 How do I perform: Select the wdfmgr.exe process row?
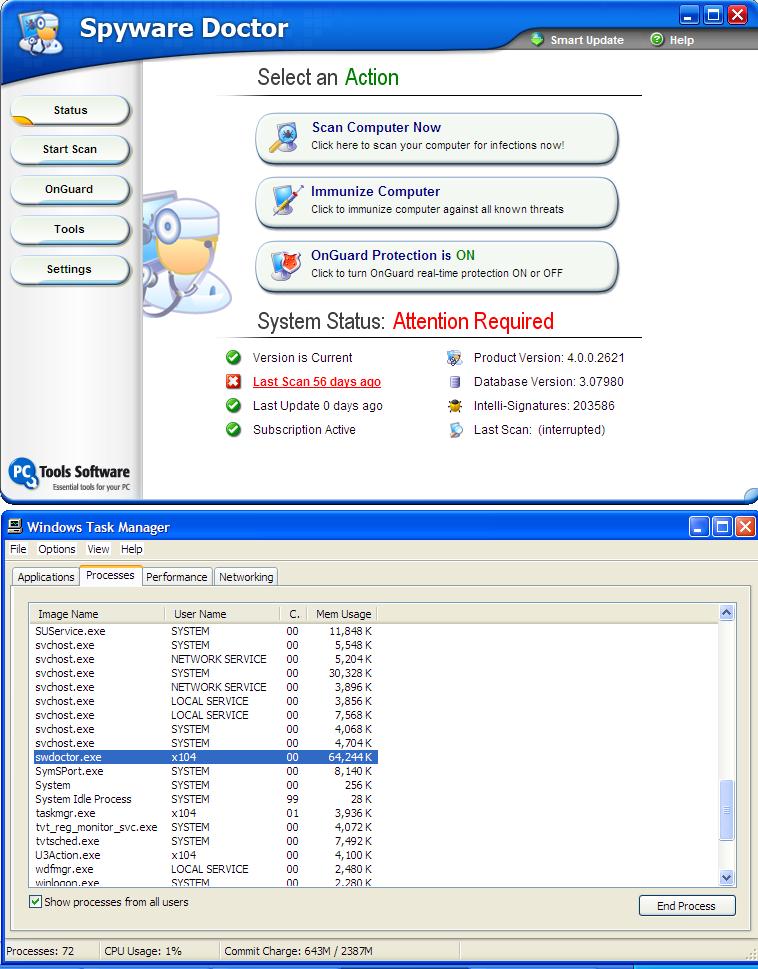205,869
